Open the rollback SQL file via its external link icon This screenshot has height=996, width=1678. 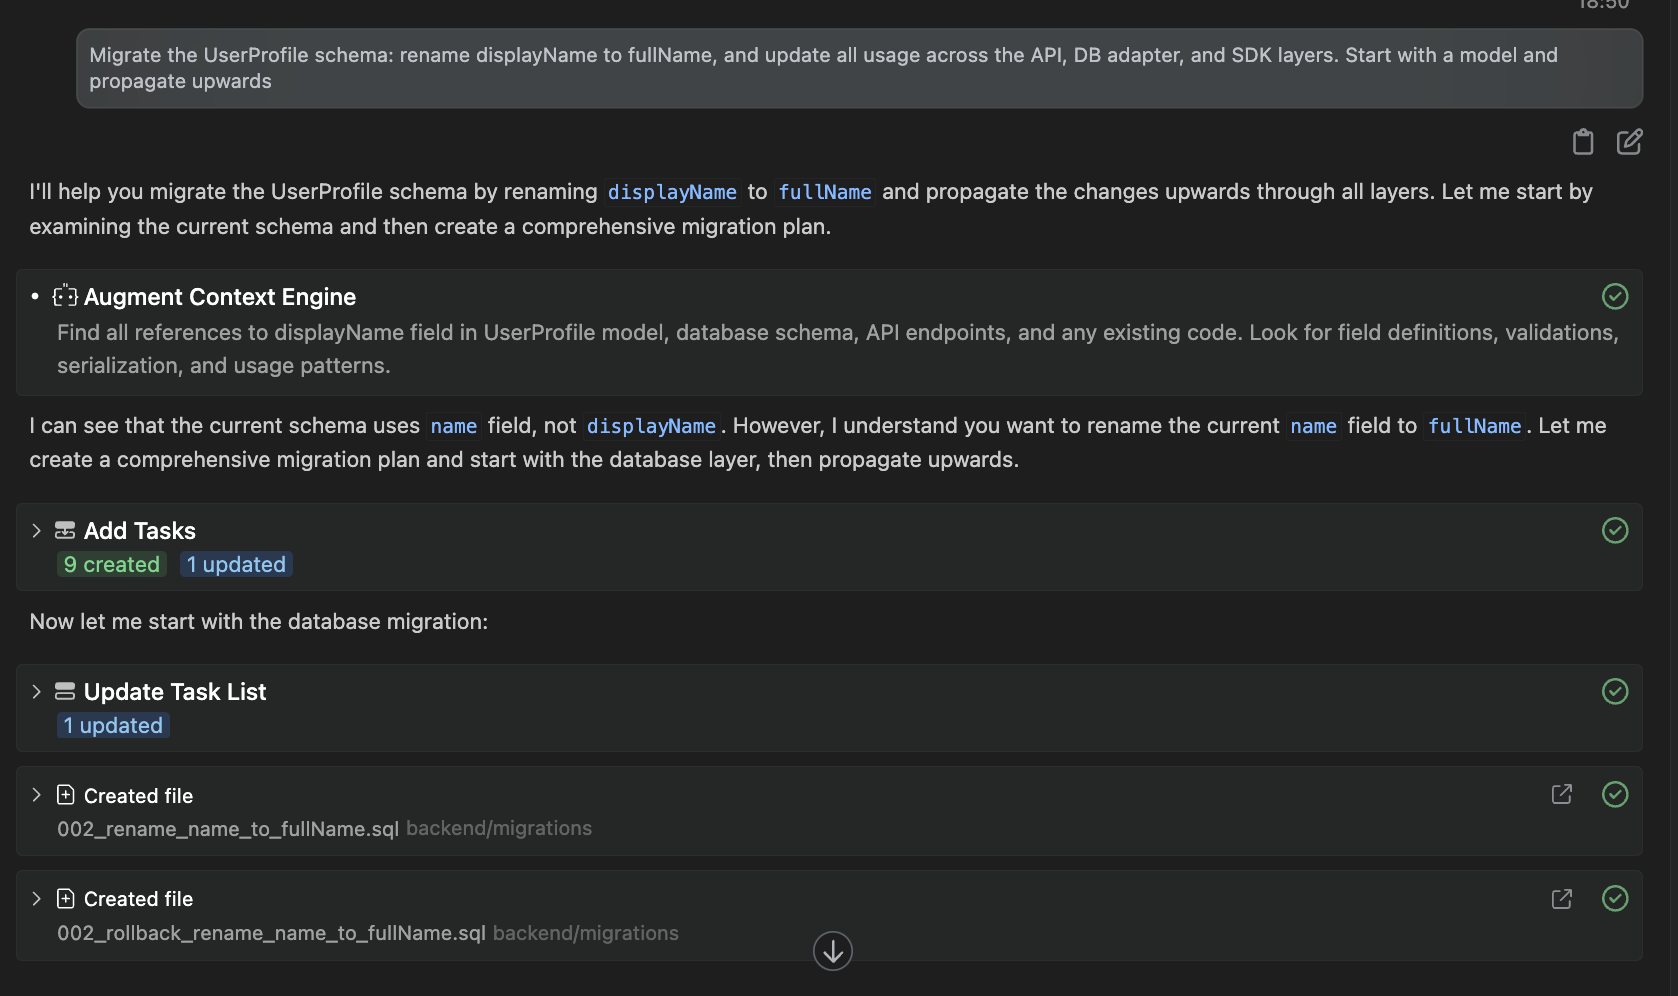pyautogui.click(x=1562, y=898)
